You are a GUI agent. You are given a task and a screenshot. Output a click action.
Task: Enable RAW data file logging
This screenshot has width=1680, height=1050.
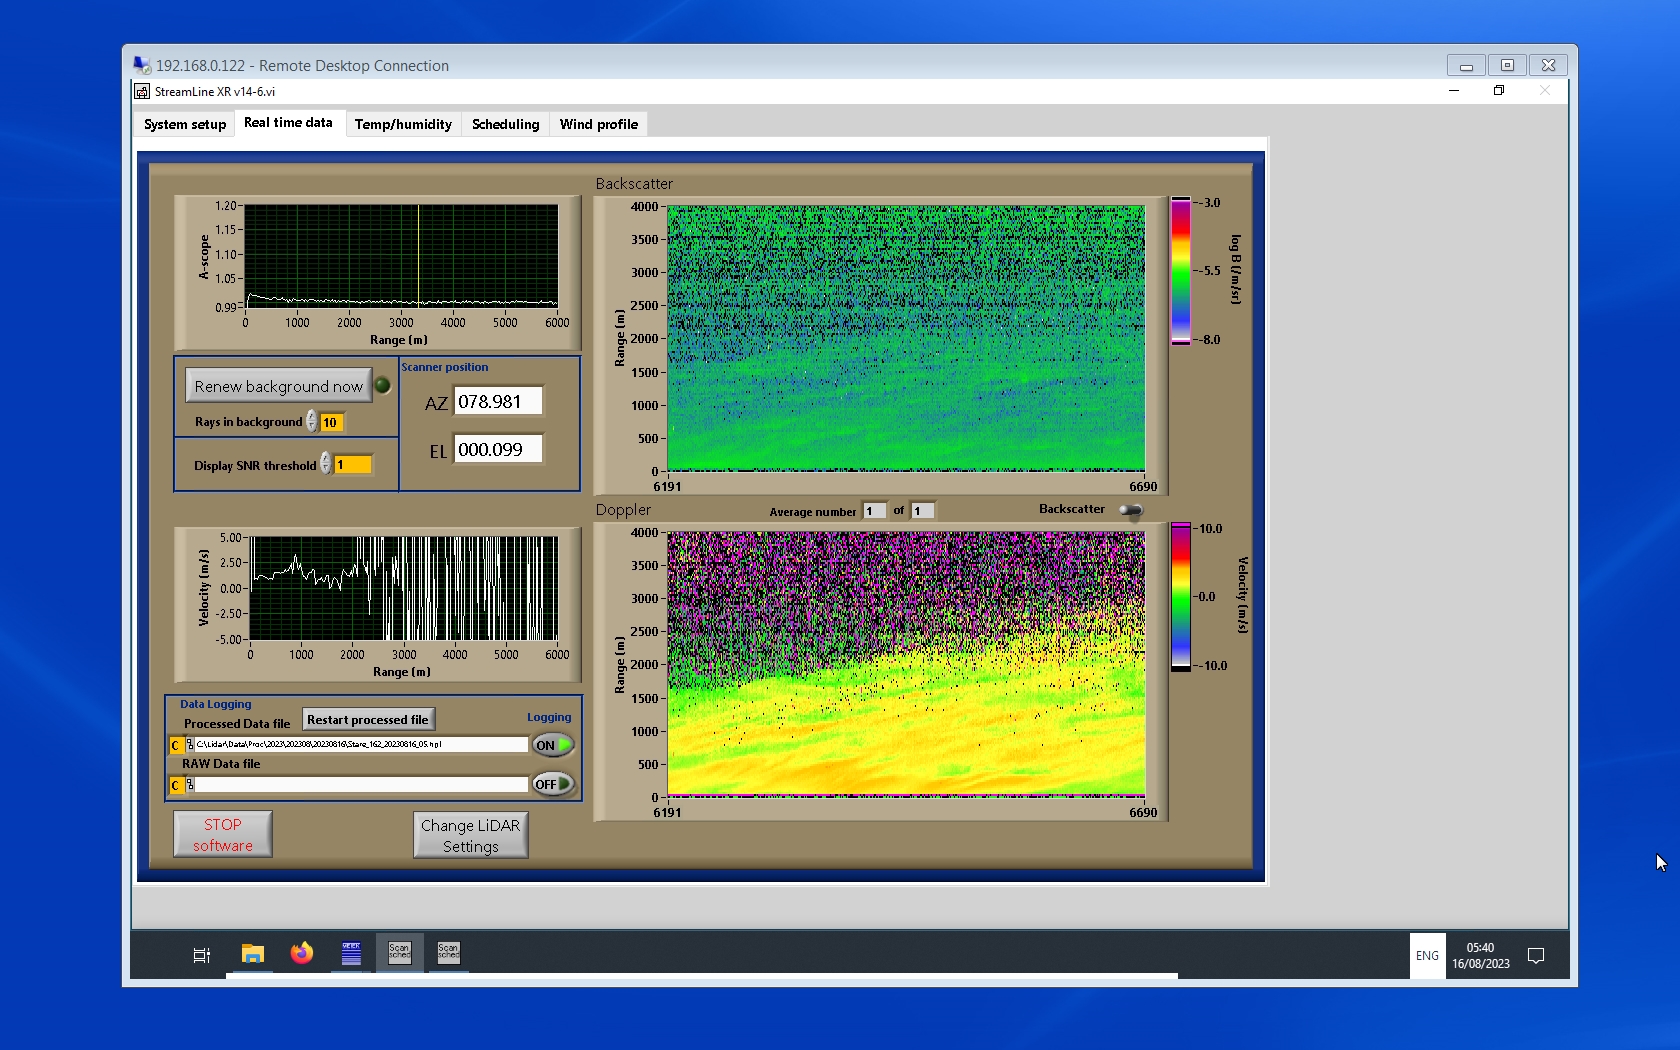point(553,784)
